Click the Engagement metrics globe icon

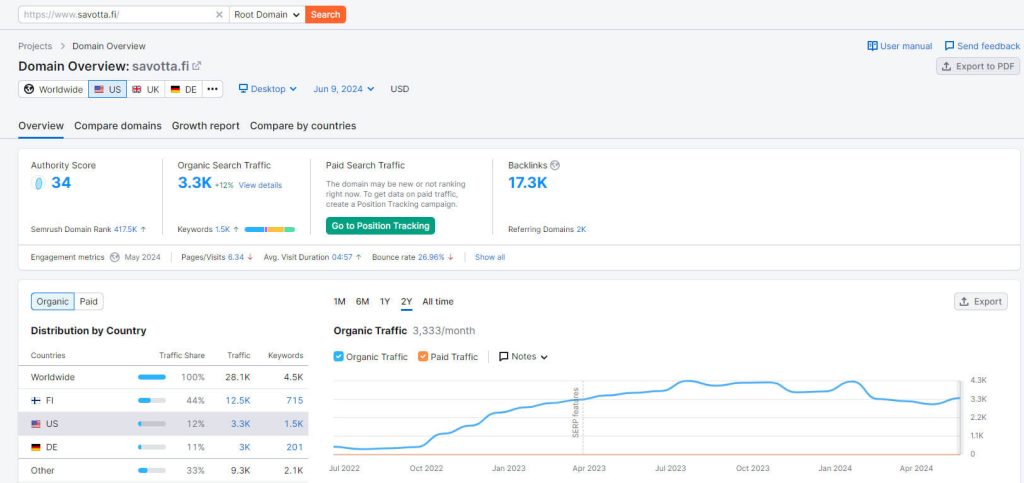pos(115,257)
